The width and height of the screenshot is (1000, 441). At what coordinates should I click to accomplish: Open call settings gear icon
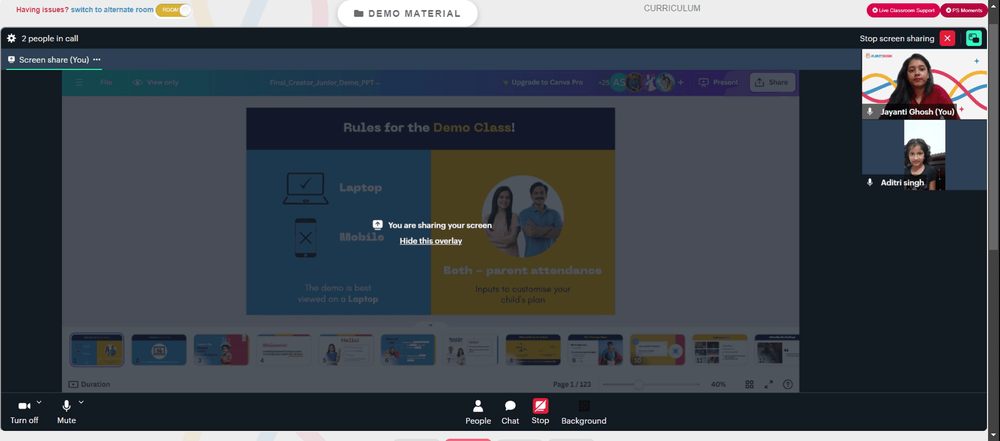pyautogui.click(x=11, y=38)
